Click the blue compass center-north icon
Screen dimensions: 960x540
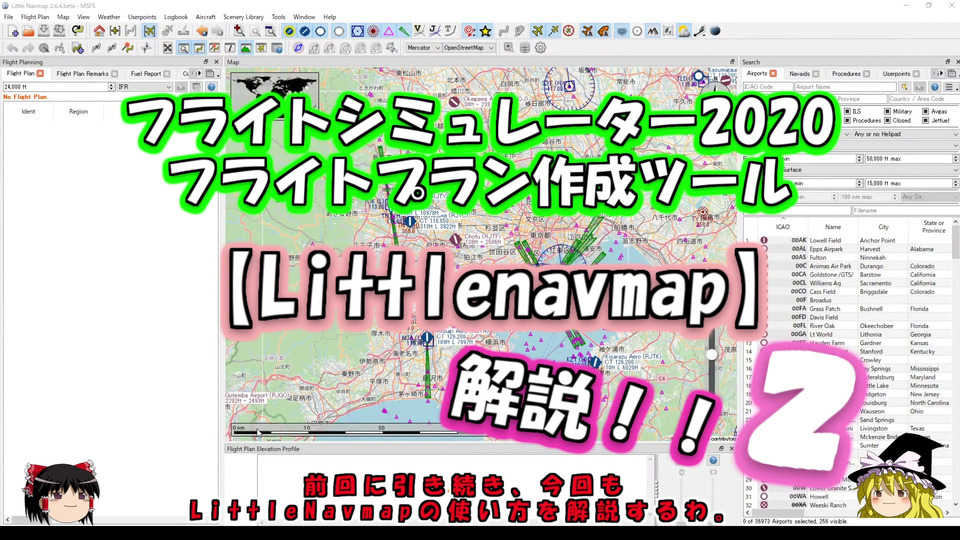pos(298,47)
